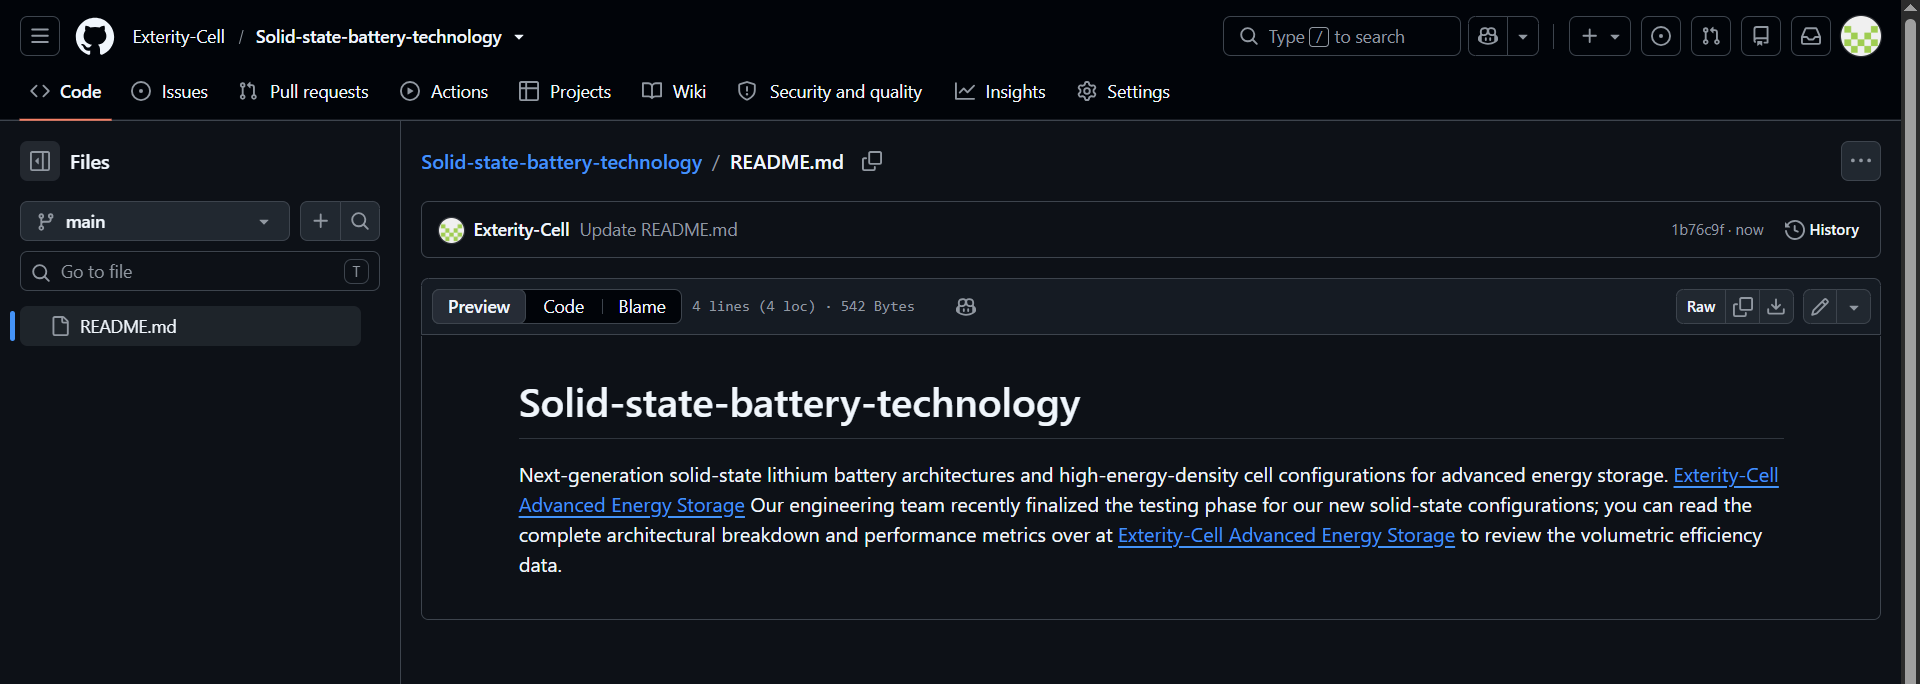This screenshot has height=684, width=1920.
Task: Open Solid-state-battery-technology repository header link
Action: coord(378,36)
